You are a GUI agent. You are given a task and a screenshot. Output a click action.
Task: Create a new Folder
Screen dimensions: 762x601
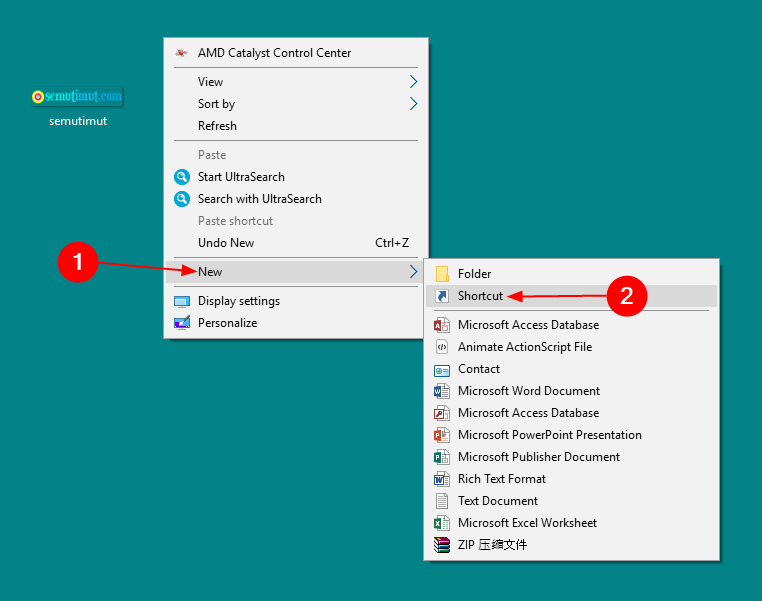pyautogui.click(x=572, y=274)
